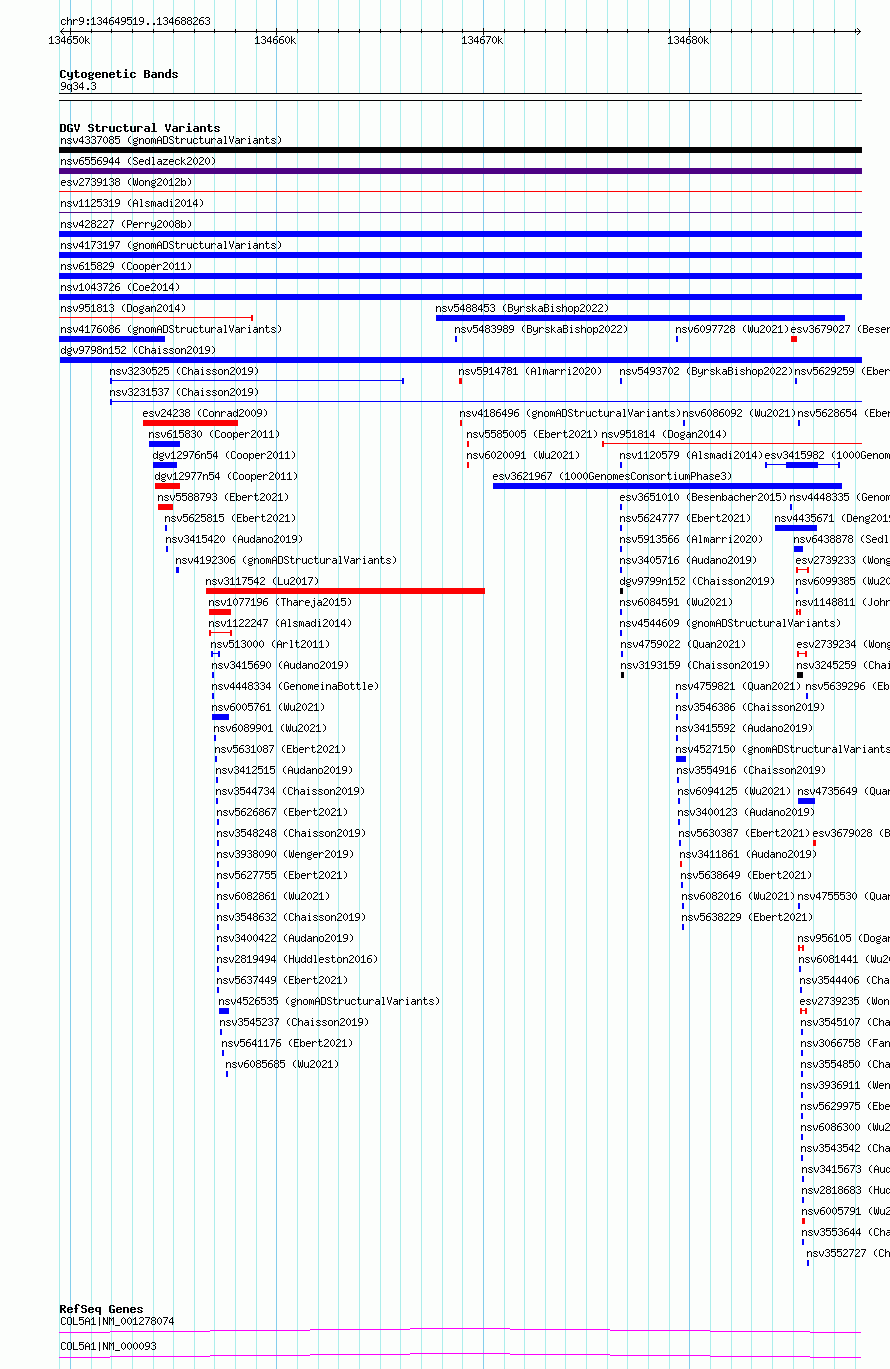Select COL5A1|NM_000093 gene label
This screenshot has height=1369, width=890.
107,1346
